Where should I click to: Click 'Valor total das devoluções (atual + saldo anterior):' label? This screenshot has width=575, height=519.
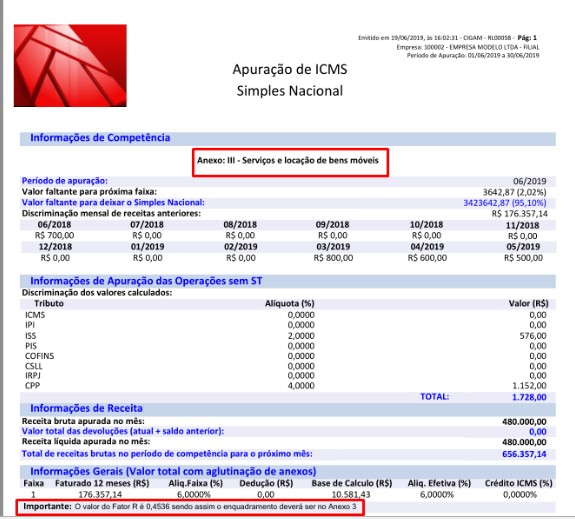tap(123, 431)
